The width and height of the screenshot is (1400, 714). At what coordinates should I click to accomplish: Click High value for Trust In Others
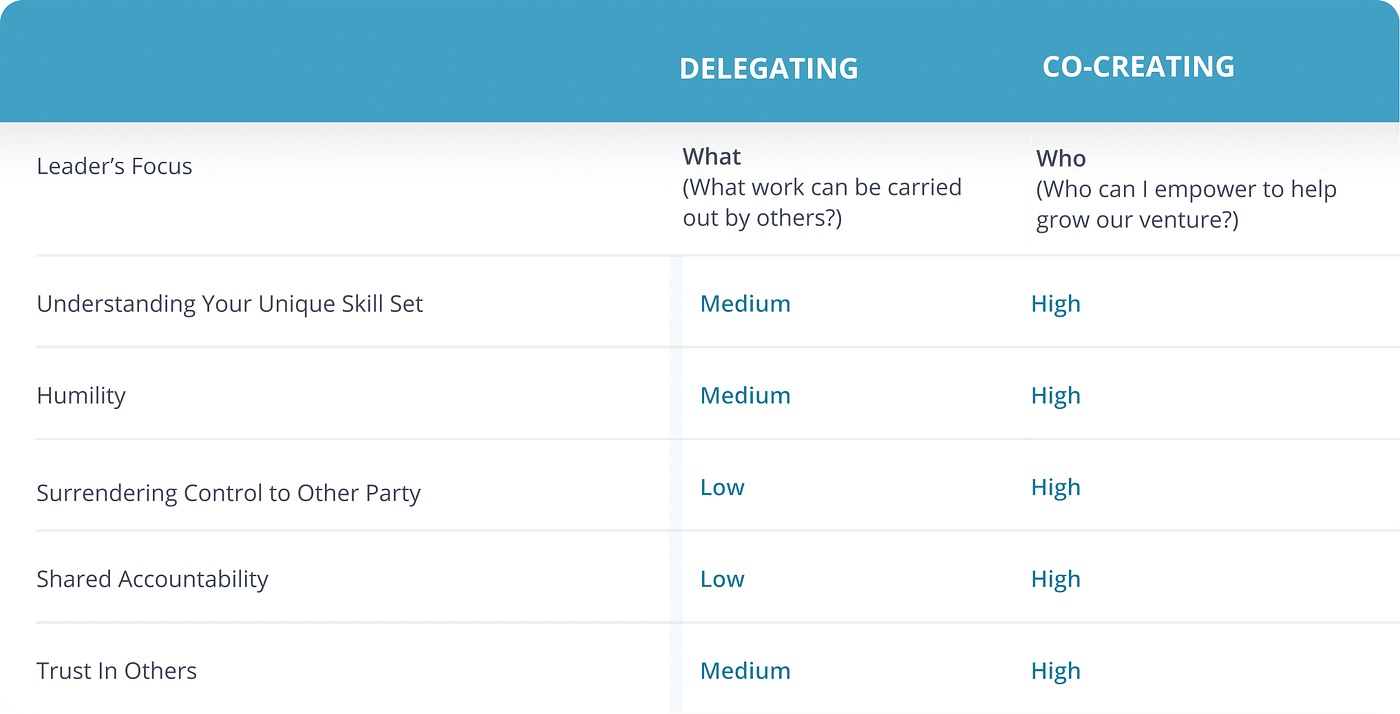[x=1056, y=671]
